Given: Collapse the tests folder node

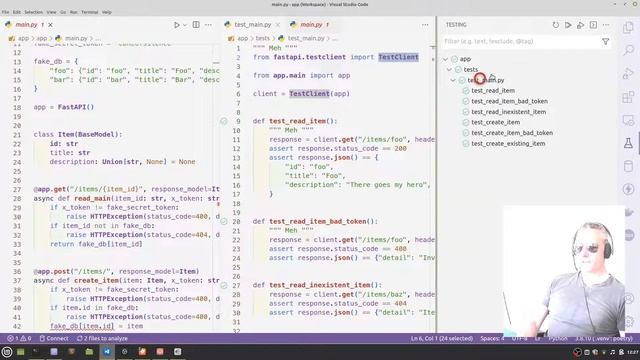Looking at the screenshot, I should pyautogui.click(x=449, y=70).
